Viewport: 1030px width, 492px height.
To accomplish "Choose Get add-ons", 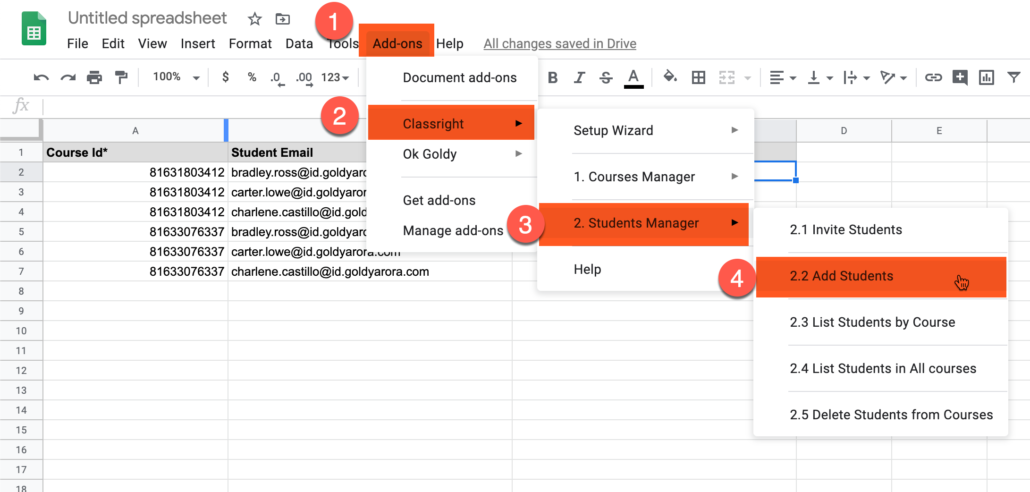I will [453, 200].
